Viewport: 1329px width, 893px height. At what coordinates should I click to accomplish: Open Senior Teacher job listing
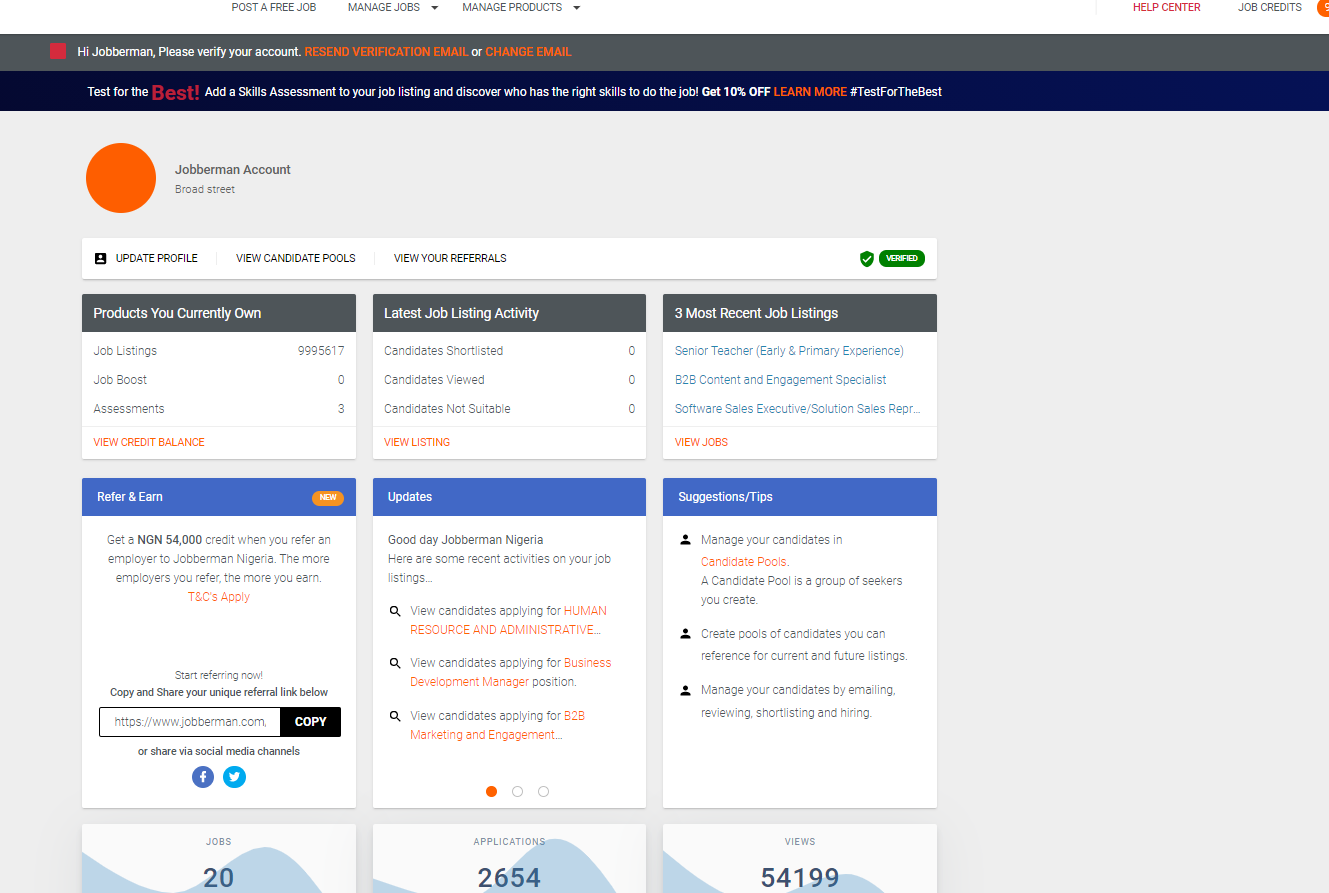pos(789,351)
